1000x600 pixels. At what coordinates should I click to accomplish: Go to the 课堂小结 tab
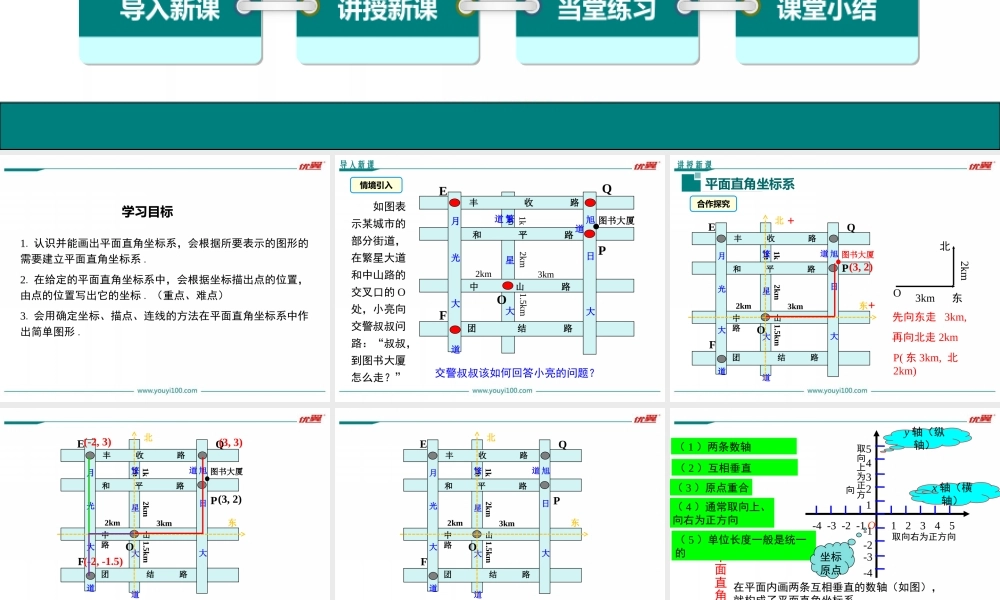[x=826, y=12]
